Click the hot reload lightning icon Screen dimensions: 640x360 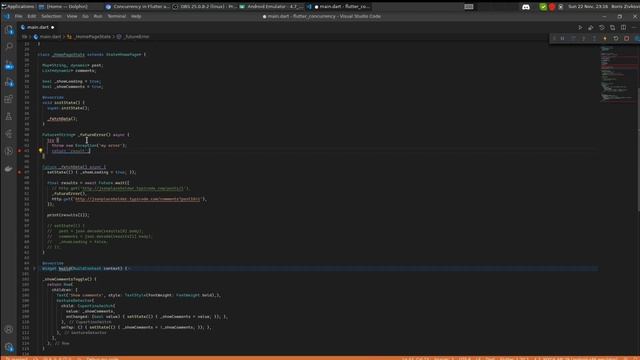(x=605, y=38)
